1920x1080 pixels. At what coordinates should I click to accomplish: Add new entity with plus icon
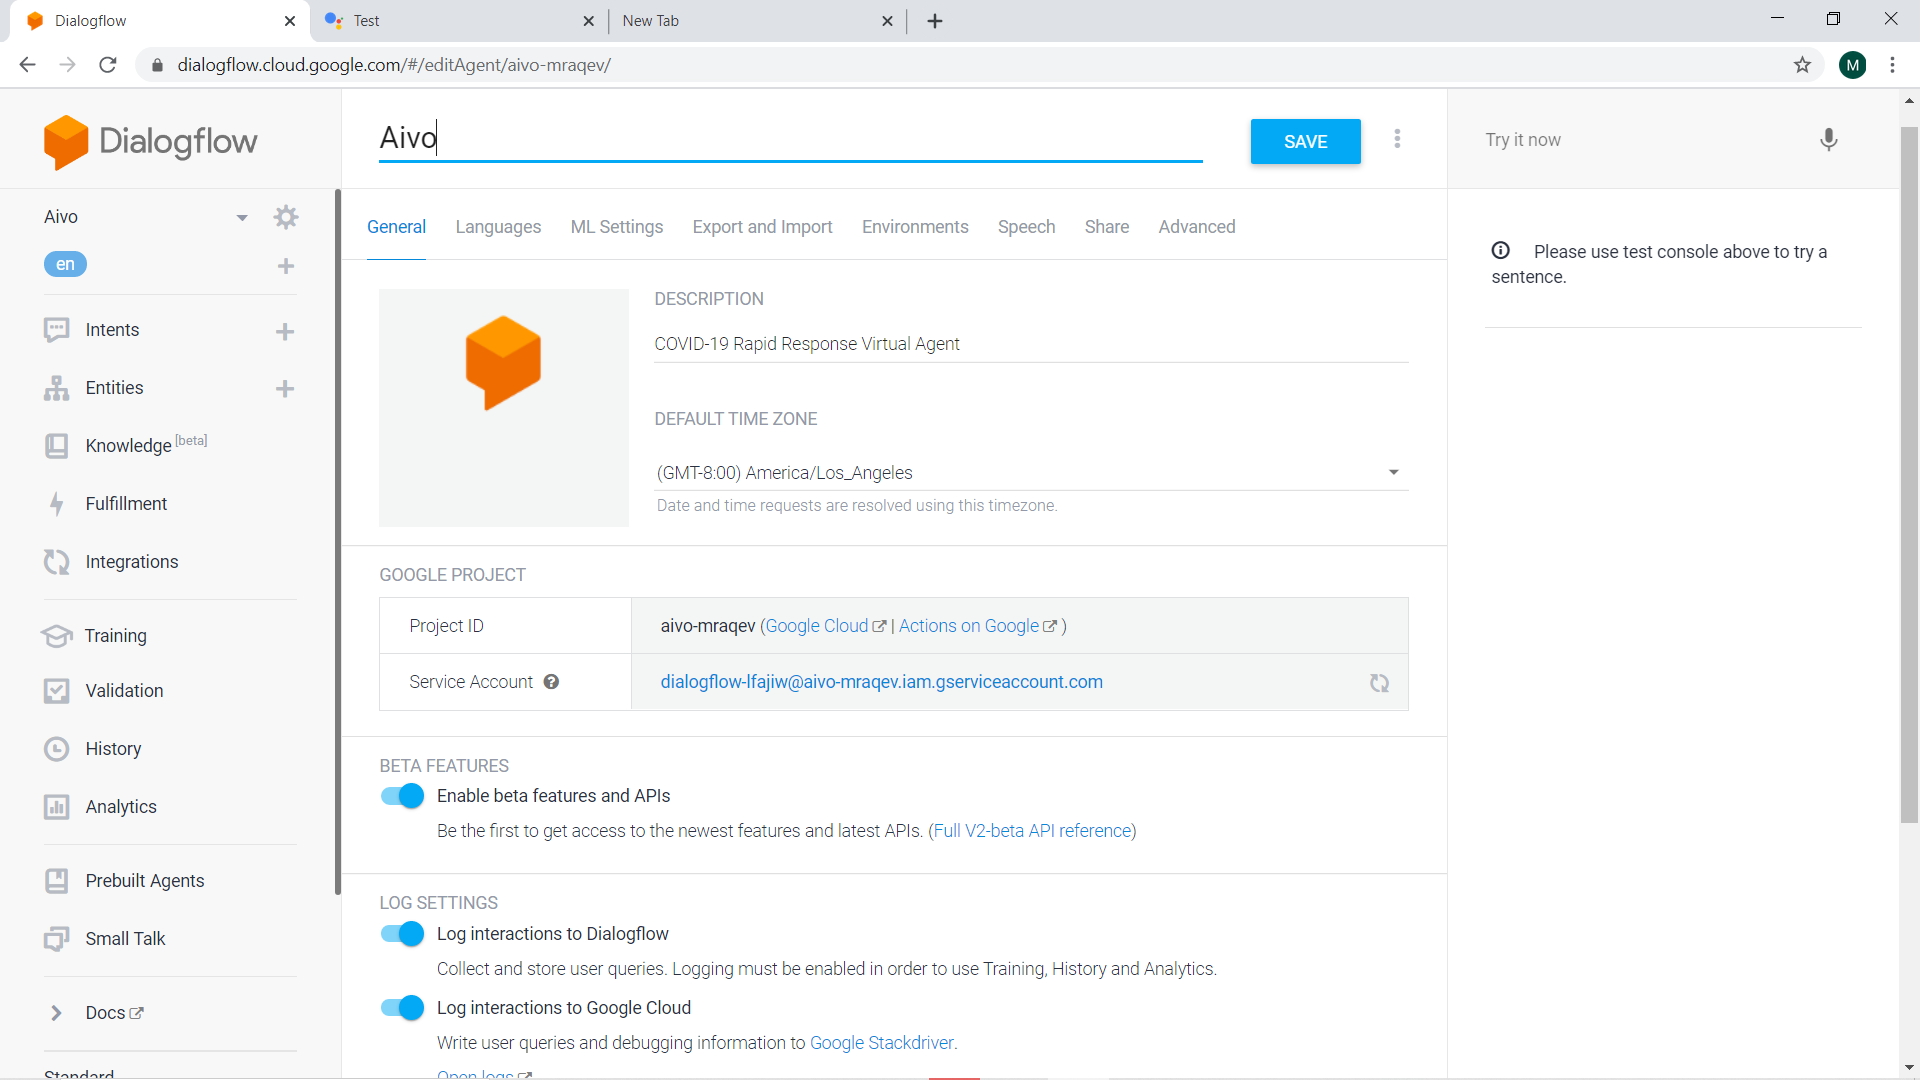click(285, 389)
